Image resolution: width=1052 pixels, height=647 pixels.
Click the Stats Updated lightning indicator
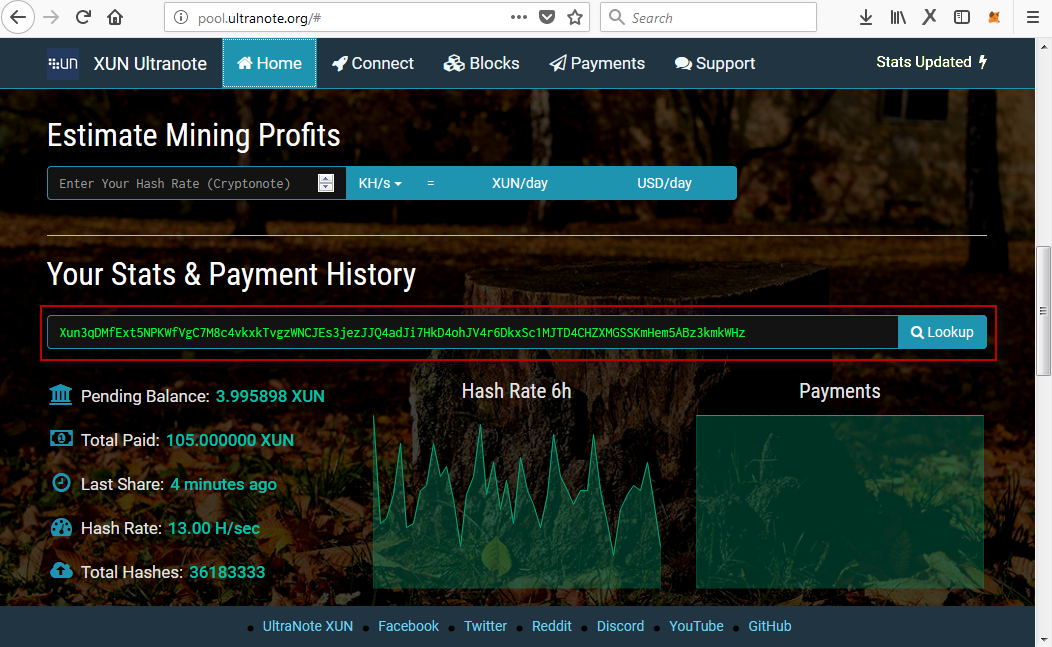[932, 62]
